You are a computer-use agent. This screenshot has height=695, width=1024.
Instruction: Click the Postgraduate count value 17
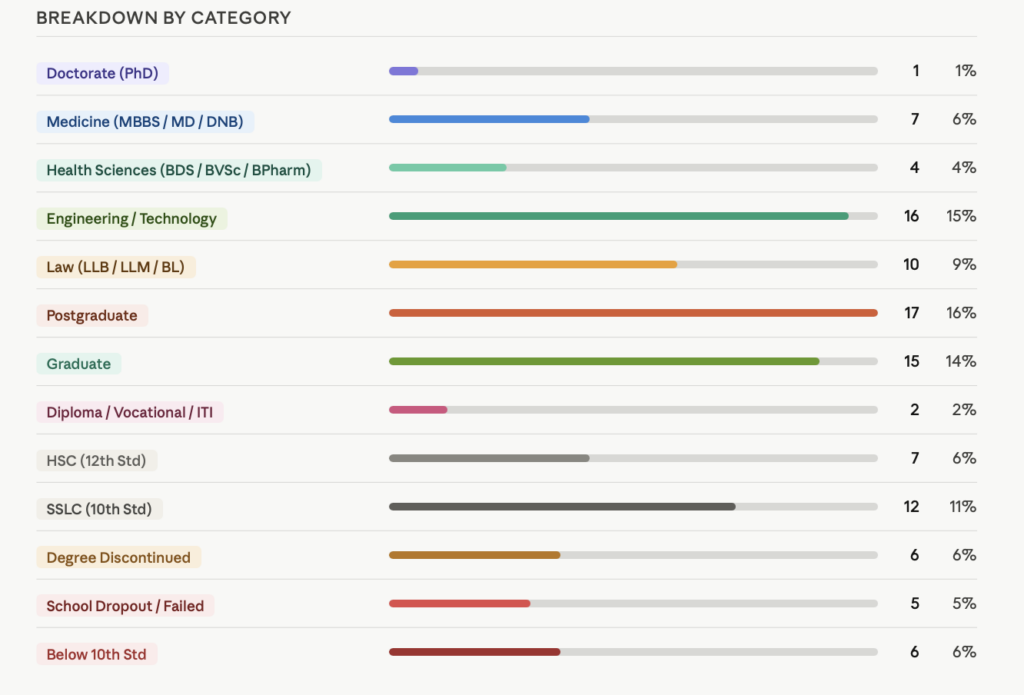[912, 313]
